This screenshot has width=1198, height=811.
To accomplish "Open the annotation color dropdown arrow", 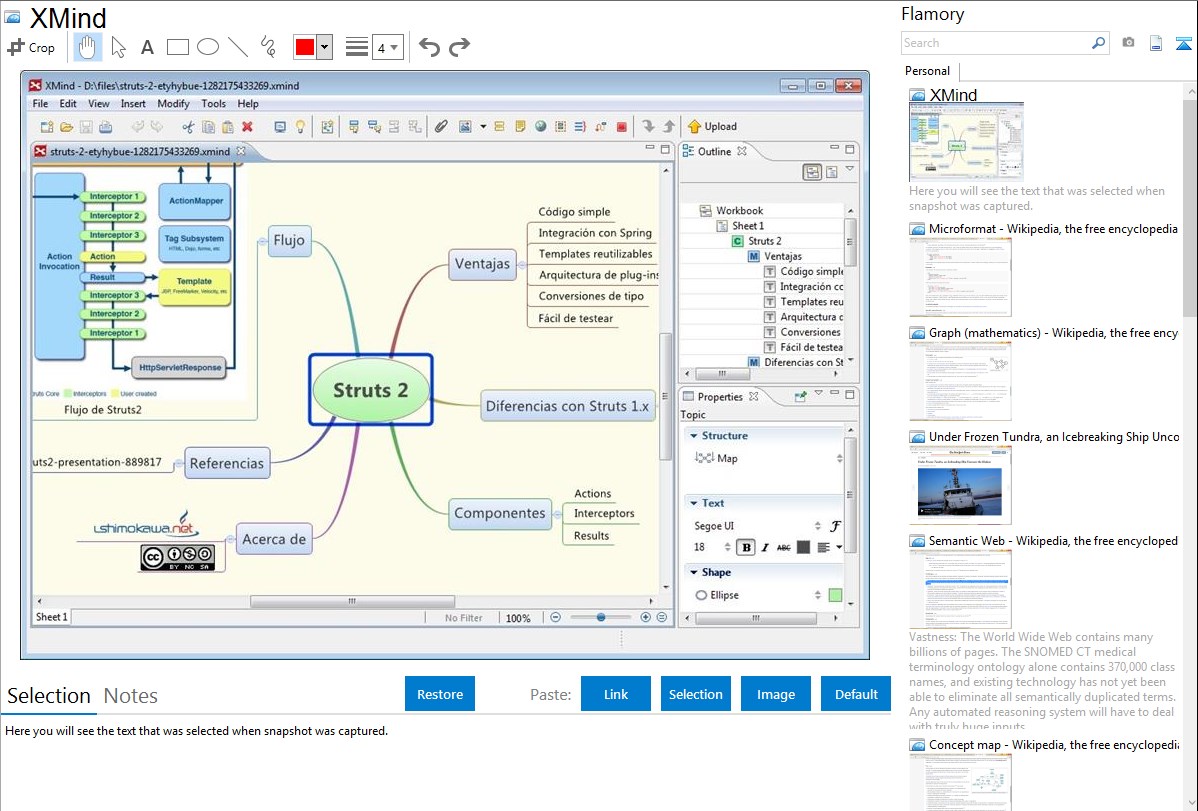I will (324, 47).
